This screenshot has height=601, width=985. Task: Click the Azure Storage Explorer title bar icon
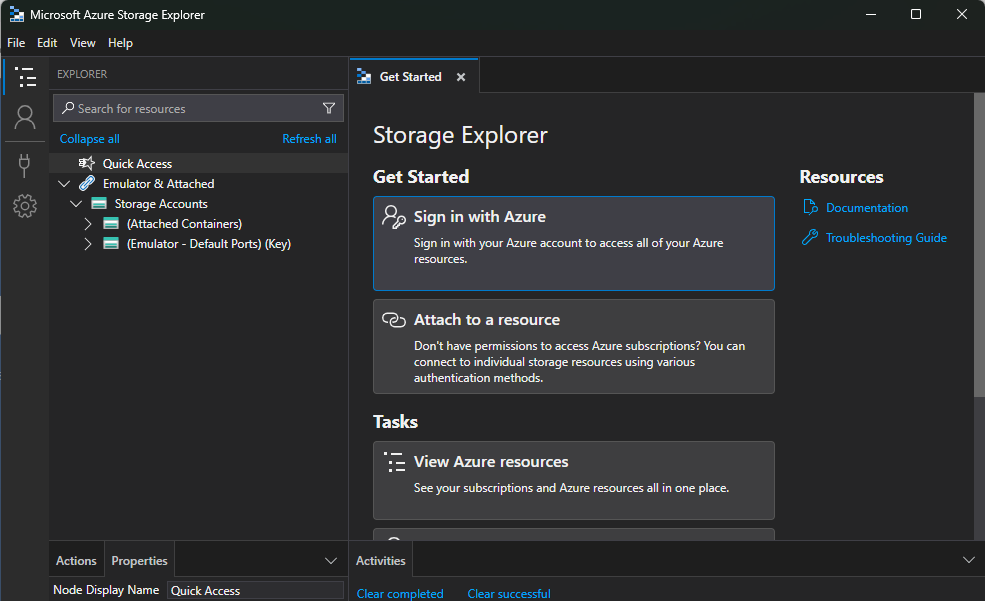16,14
